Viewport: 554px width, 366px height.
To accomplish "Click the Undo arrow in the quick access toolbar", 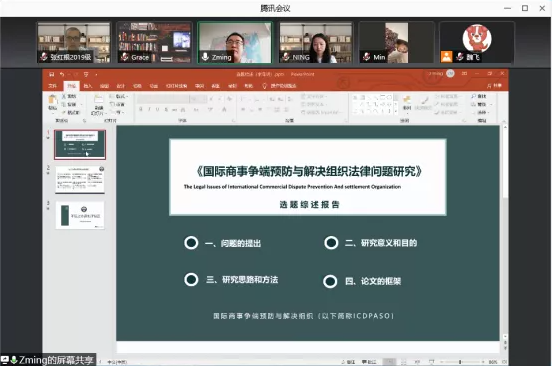I will (x=62, y=74).
